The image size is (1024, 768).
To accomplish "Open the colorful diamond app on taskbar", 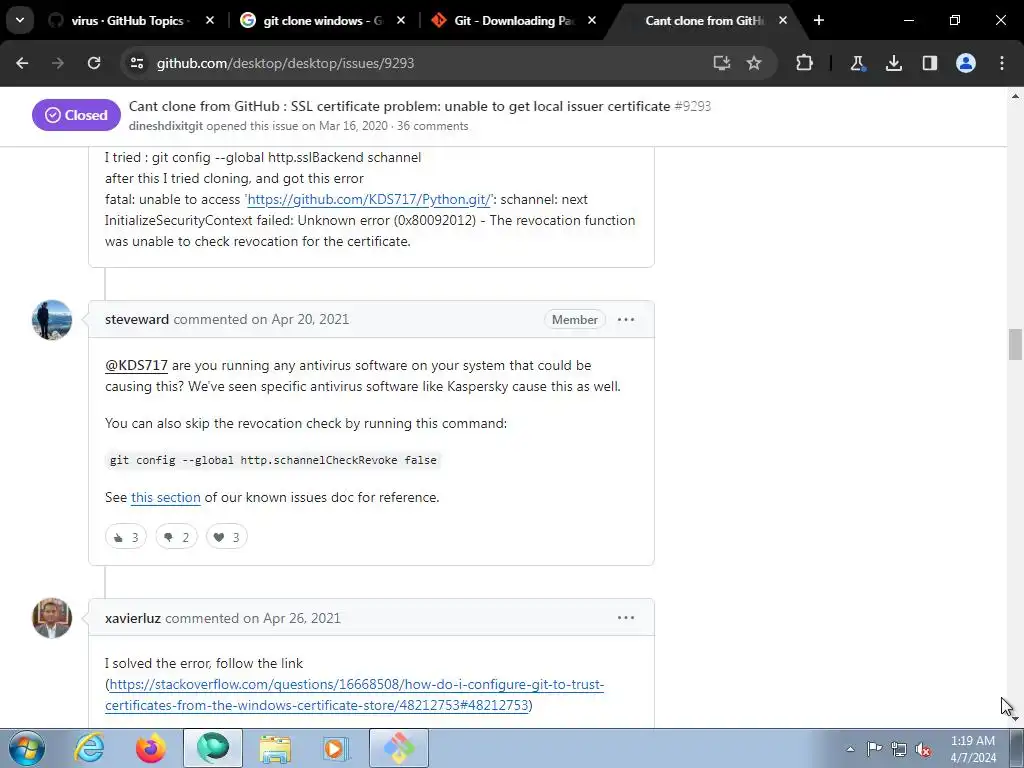I will click(399, 748).
